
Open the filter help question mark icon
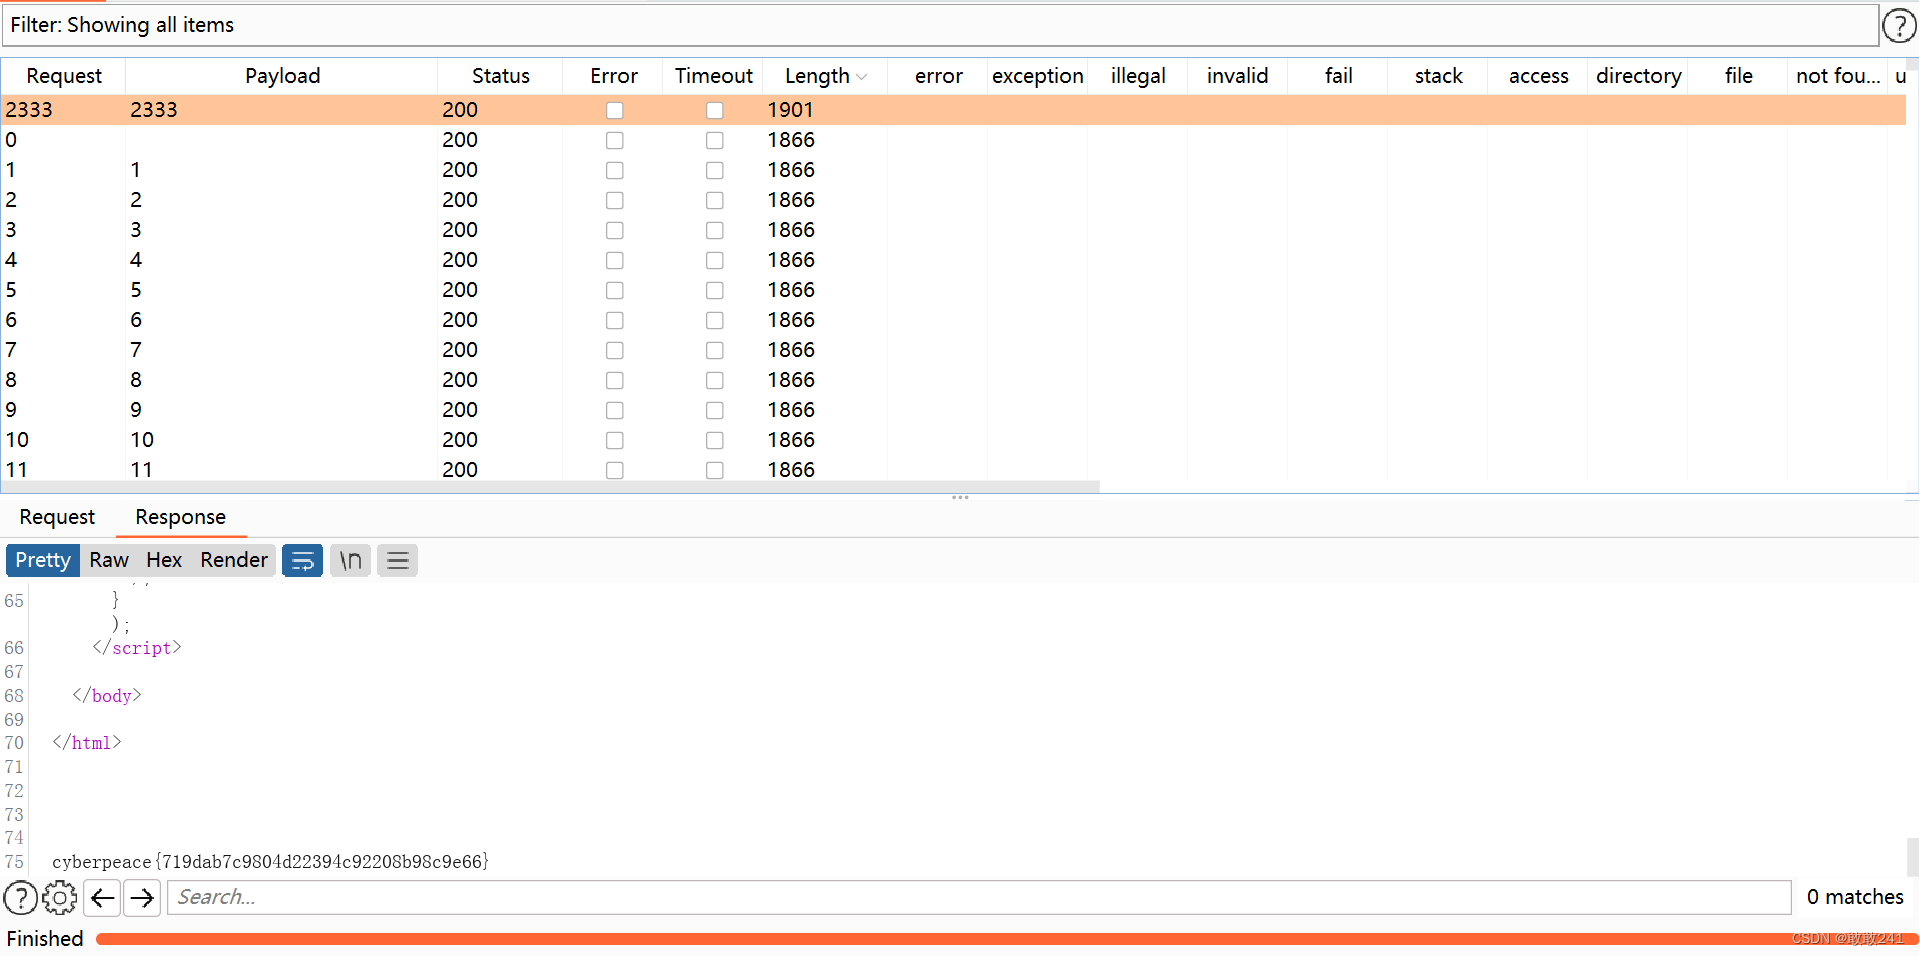tap(1899, 25)
